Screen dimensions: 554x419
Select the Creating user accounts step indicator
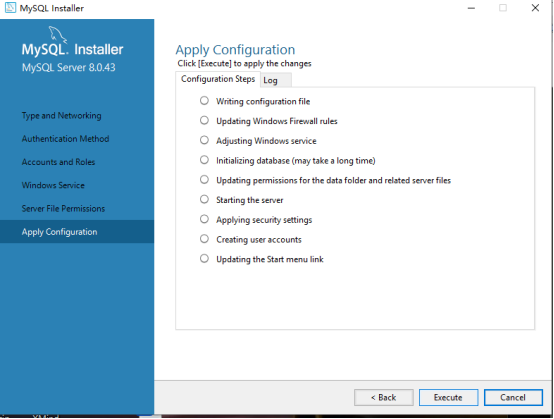pyautogui.click(x=204, y=239)
